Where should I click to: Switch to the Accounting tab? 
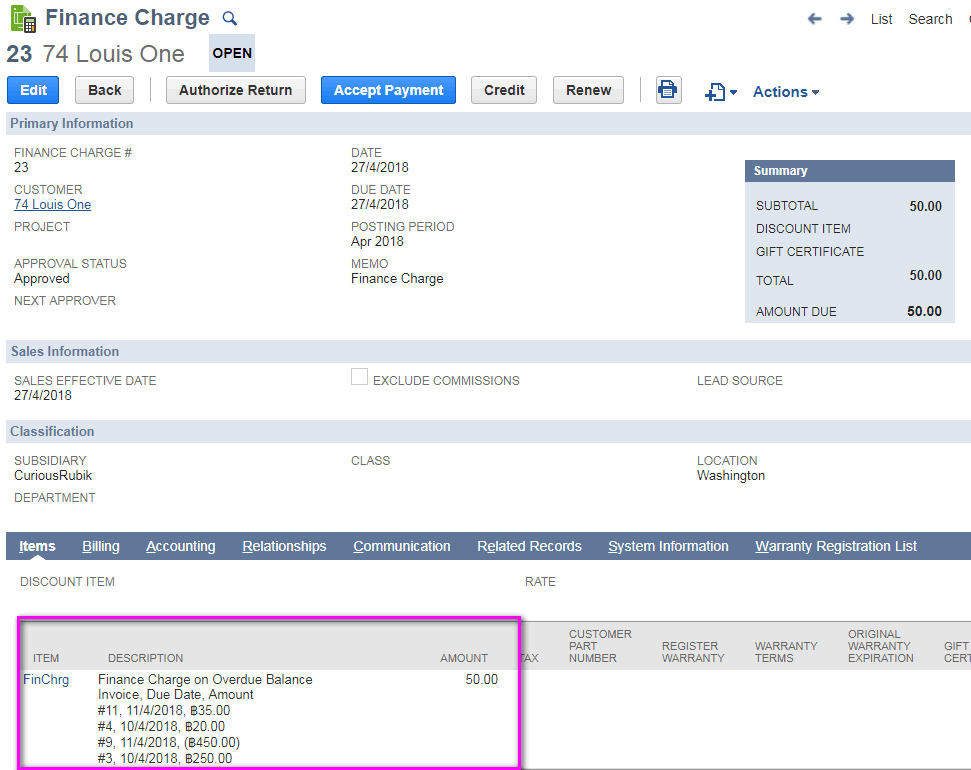pyautogui.click(x=180, y=546)
